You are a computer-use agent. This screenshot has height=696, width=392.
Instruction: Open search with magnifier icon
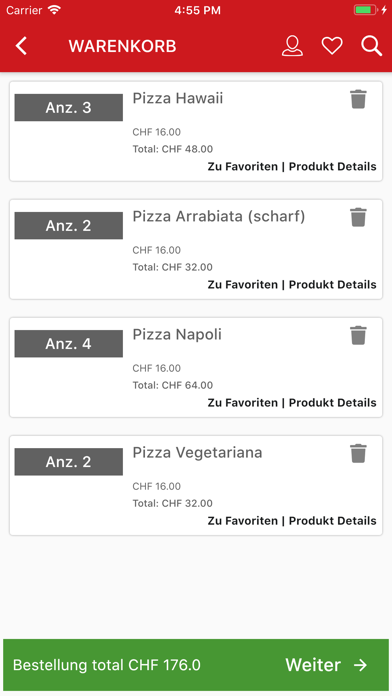pyautogui.click(x=371, y=46)
